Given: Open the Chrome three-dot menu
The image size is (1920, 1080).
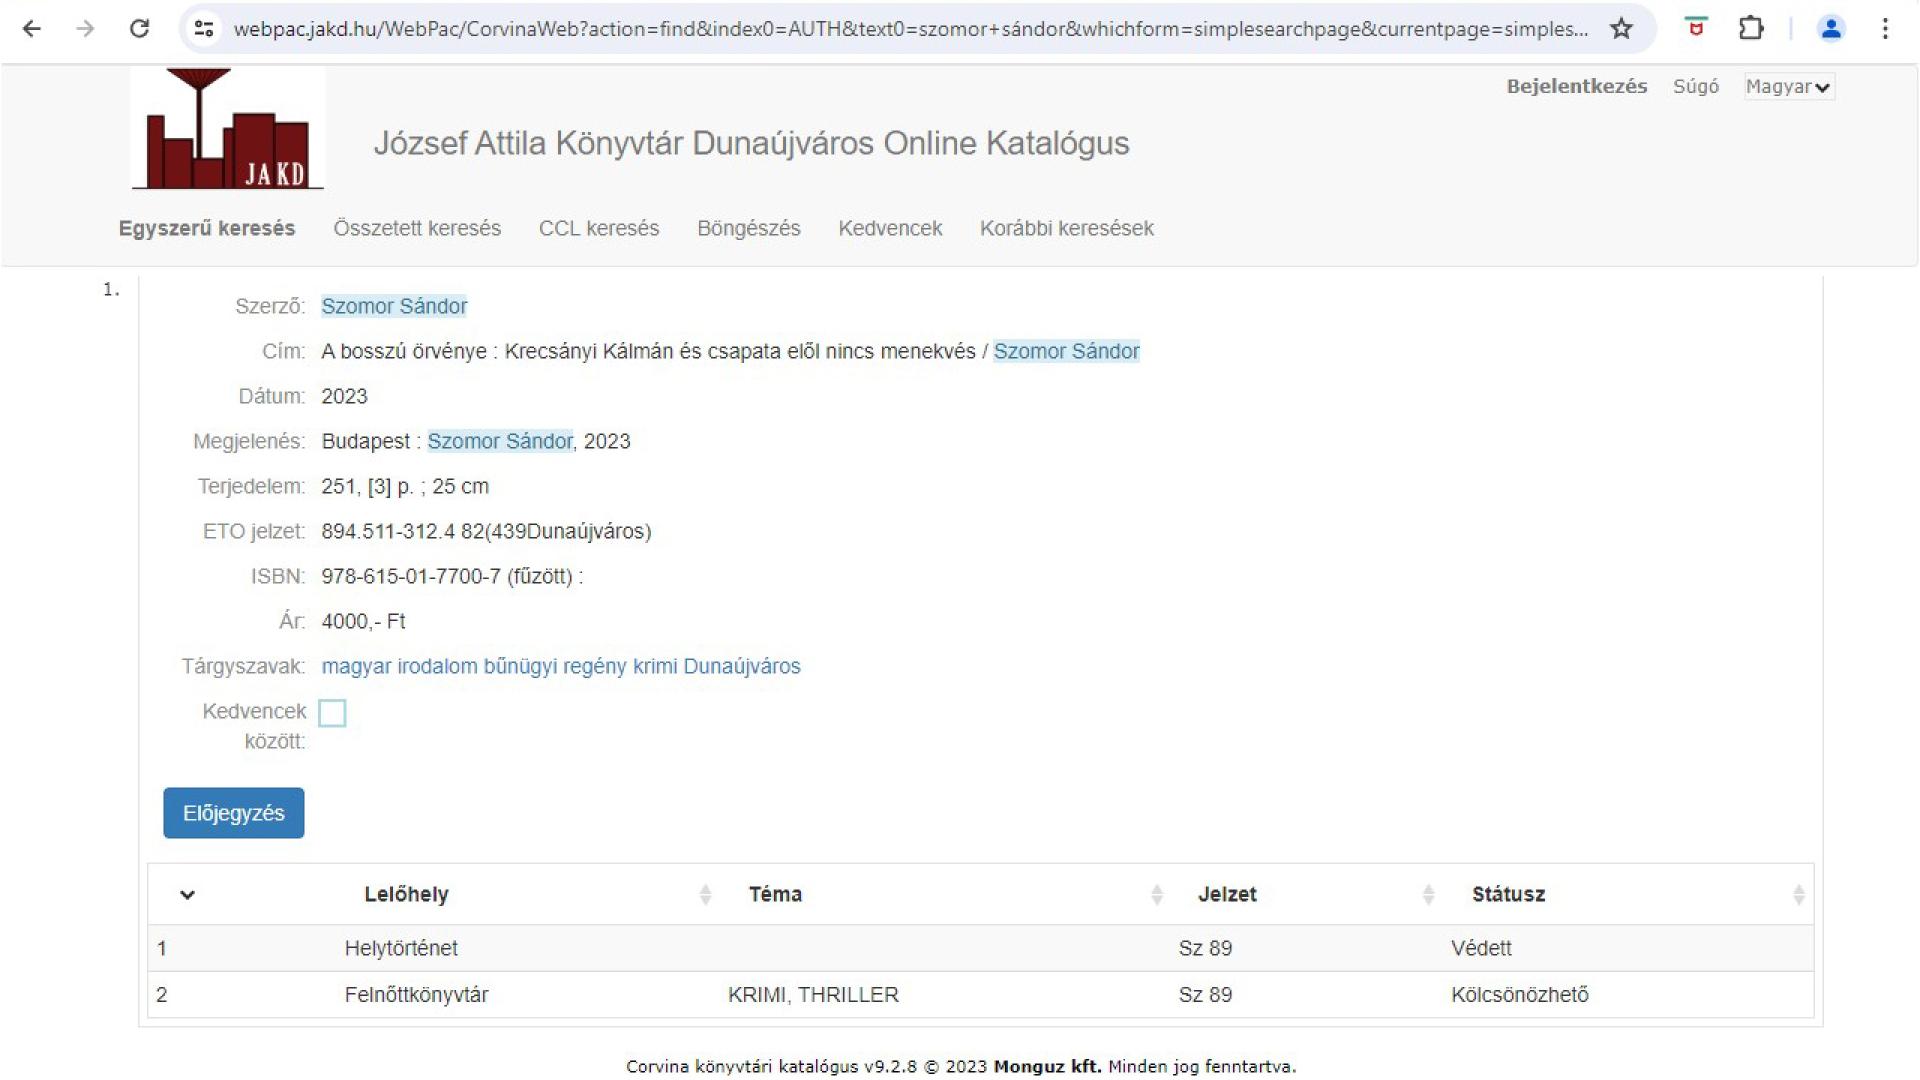Looking at the screenshot, I should pyautogui.click(x=1885, y=29).
